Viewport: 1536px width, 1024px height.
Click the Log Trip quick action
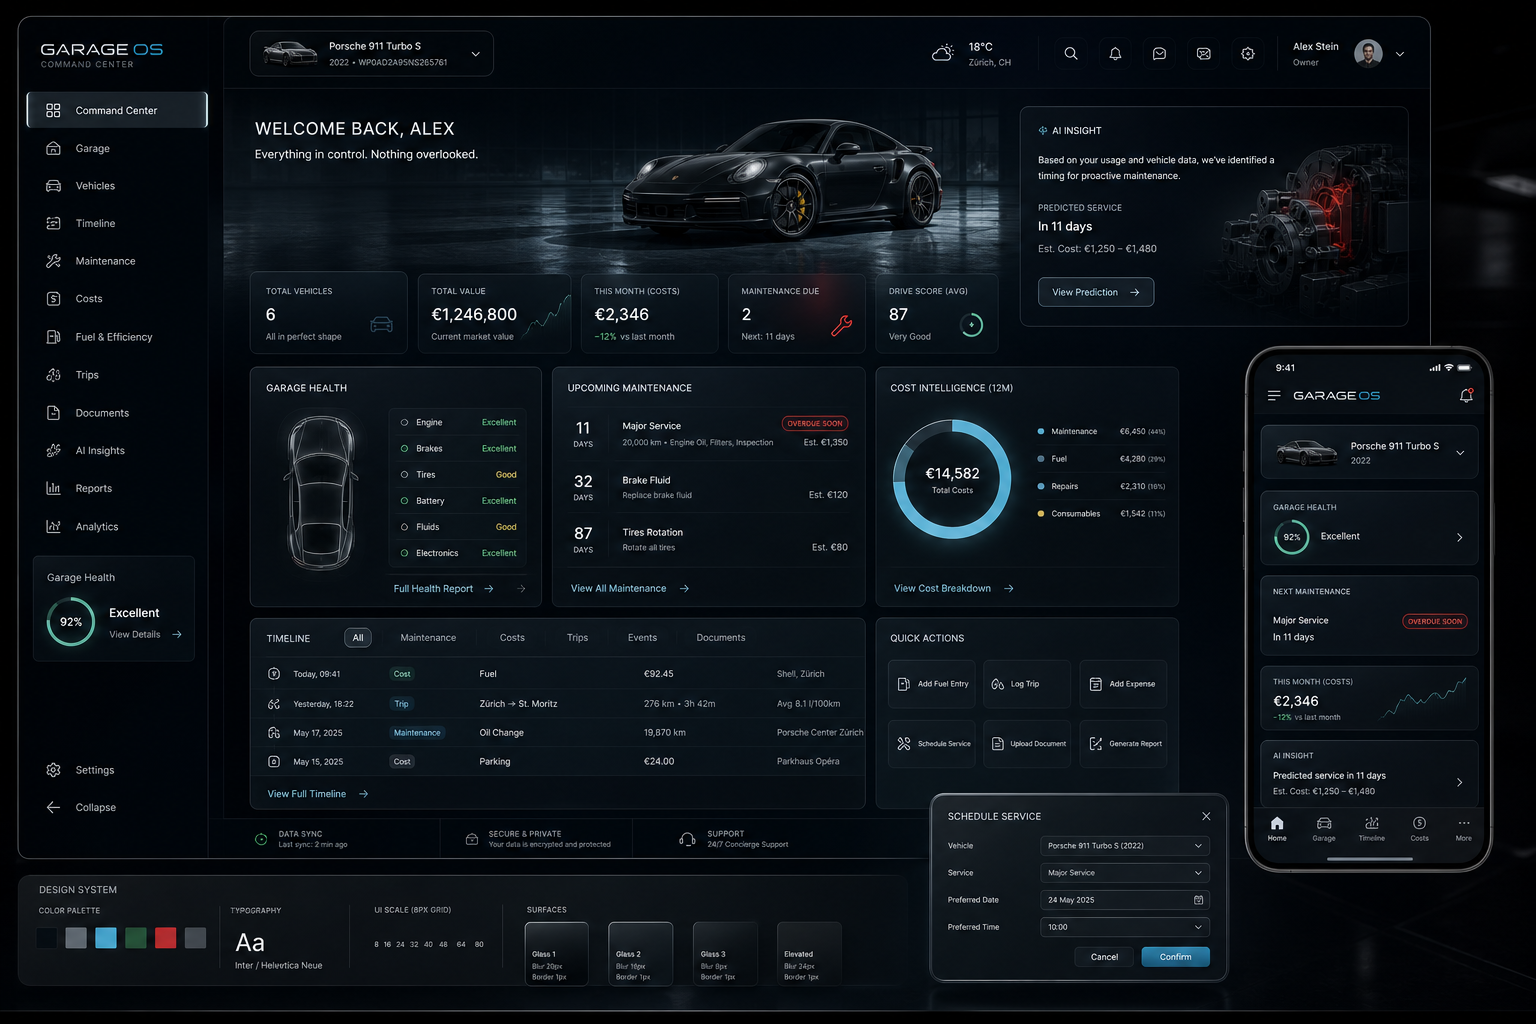1027,684
